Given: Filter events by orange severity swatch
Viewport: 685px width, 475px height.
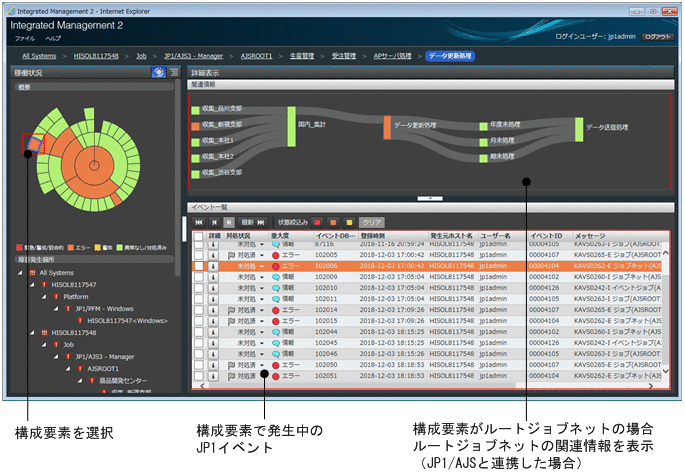Looking at the screenshot, I should click(333, 223).
